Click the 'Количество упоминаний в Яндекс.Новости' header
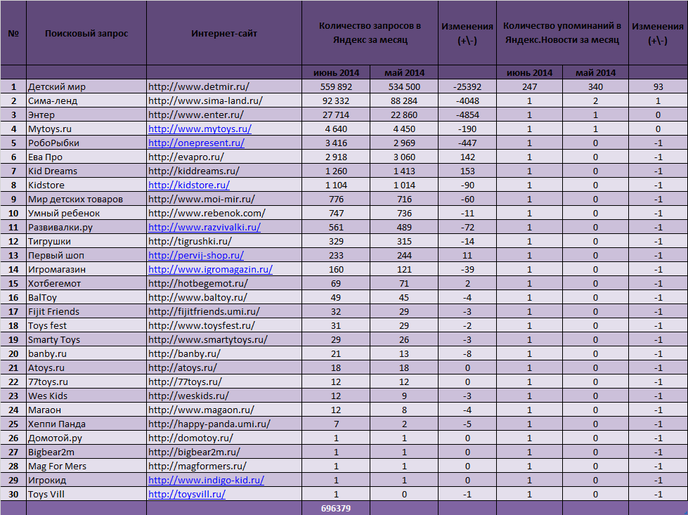The width and height of the screenshot is (688, 515). click(x=562, y=33)
